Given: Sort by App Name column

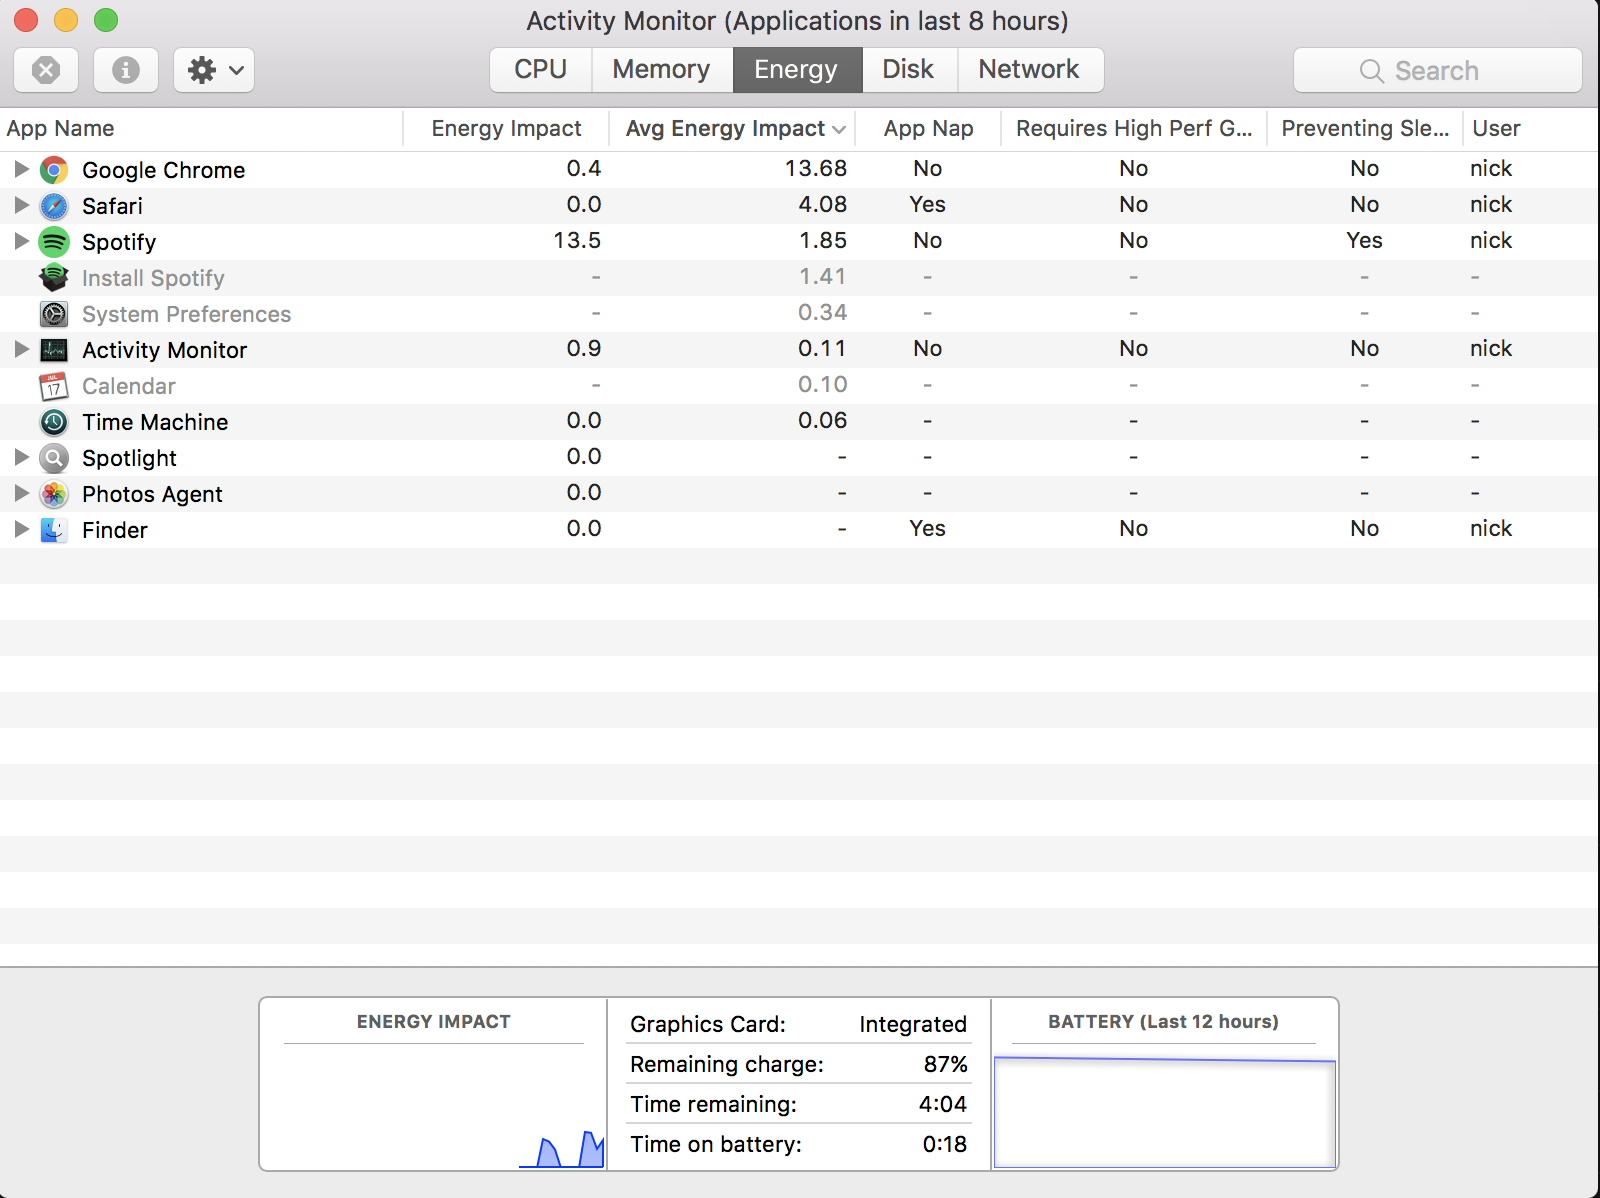Looking at the screenshot, I should tap(200, 128).
